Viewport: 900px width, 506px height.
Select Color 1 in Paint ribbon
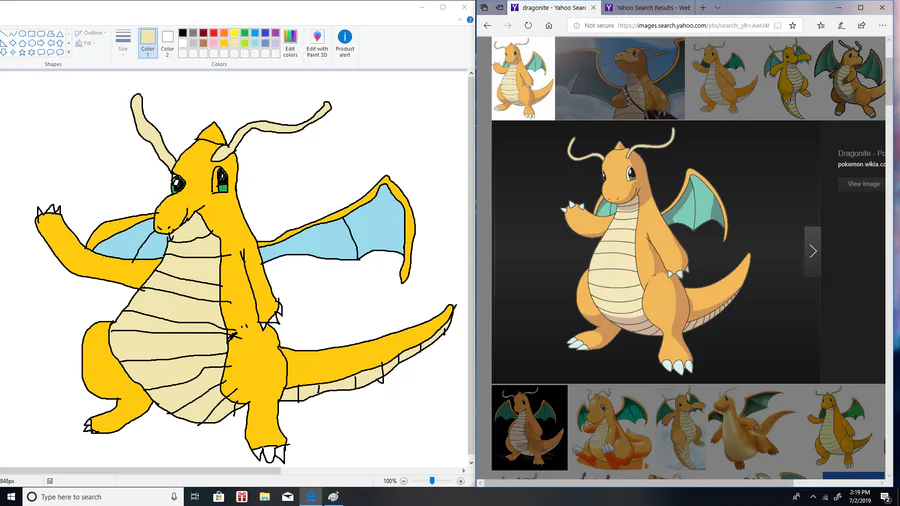point(147,42)
